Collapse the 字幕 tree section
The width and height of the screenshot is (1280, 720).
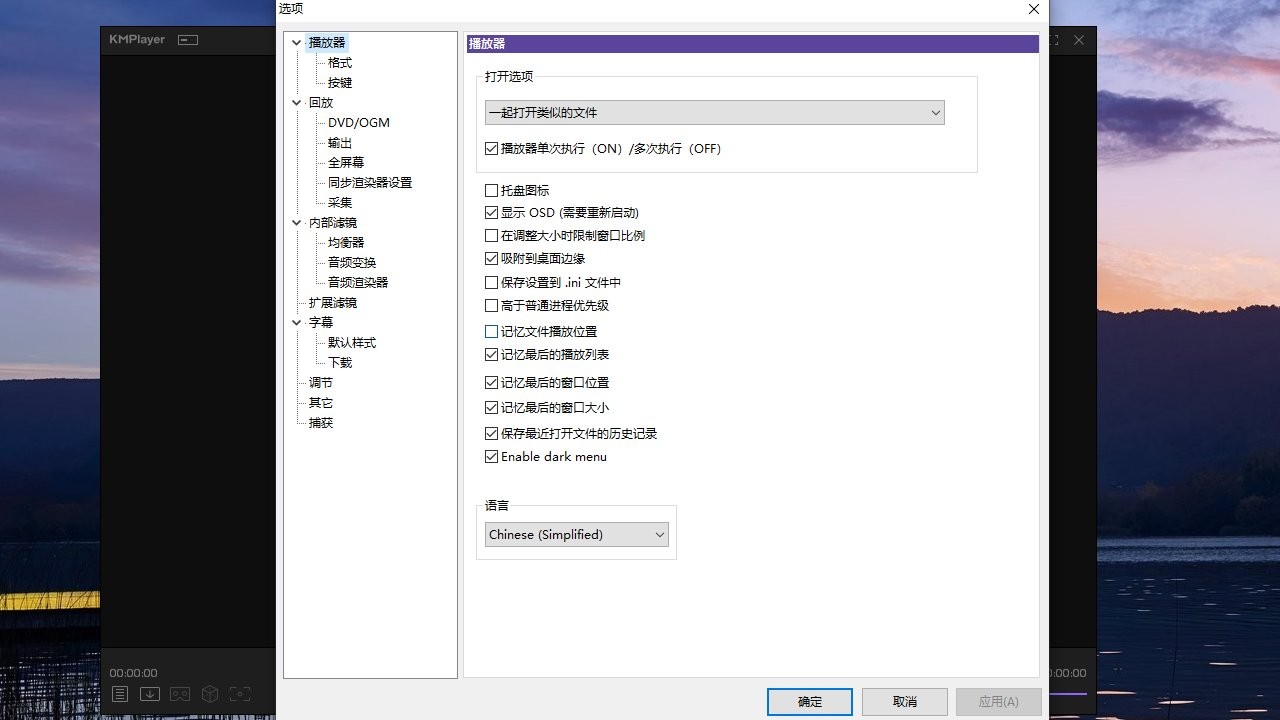pyautogui.click(x=296, y=322)
